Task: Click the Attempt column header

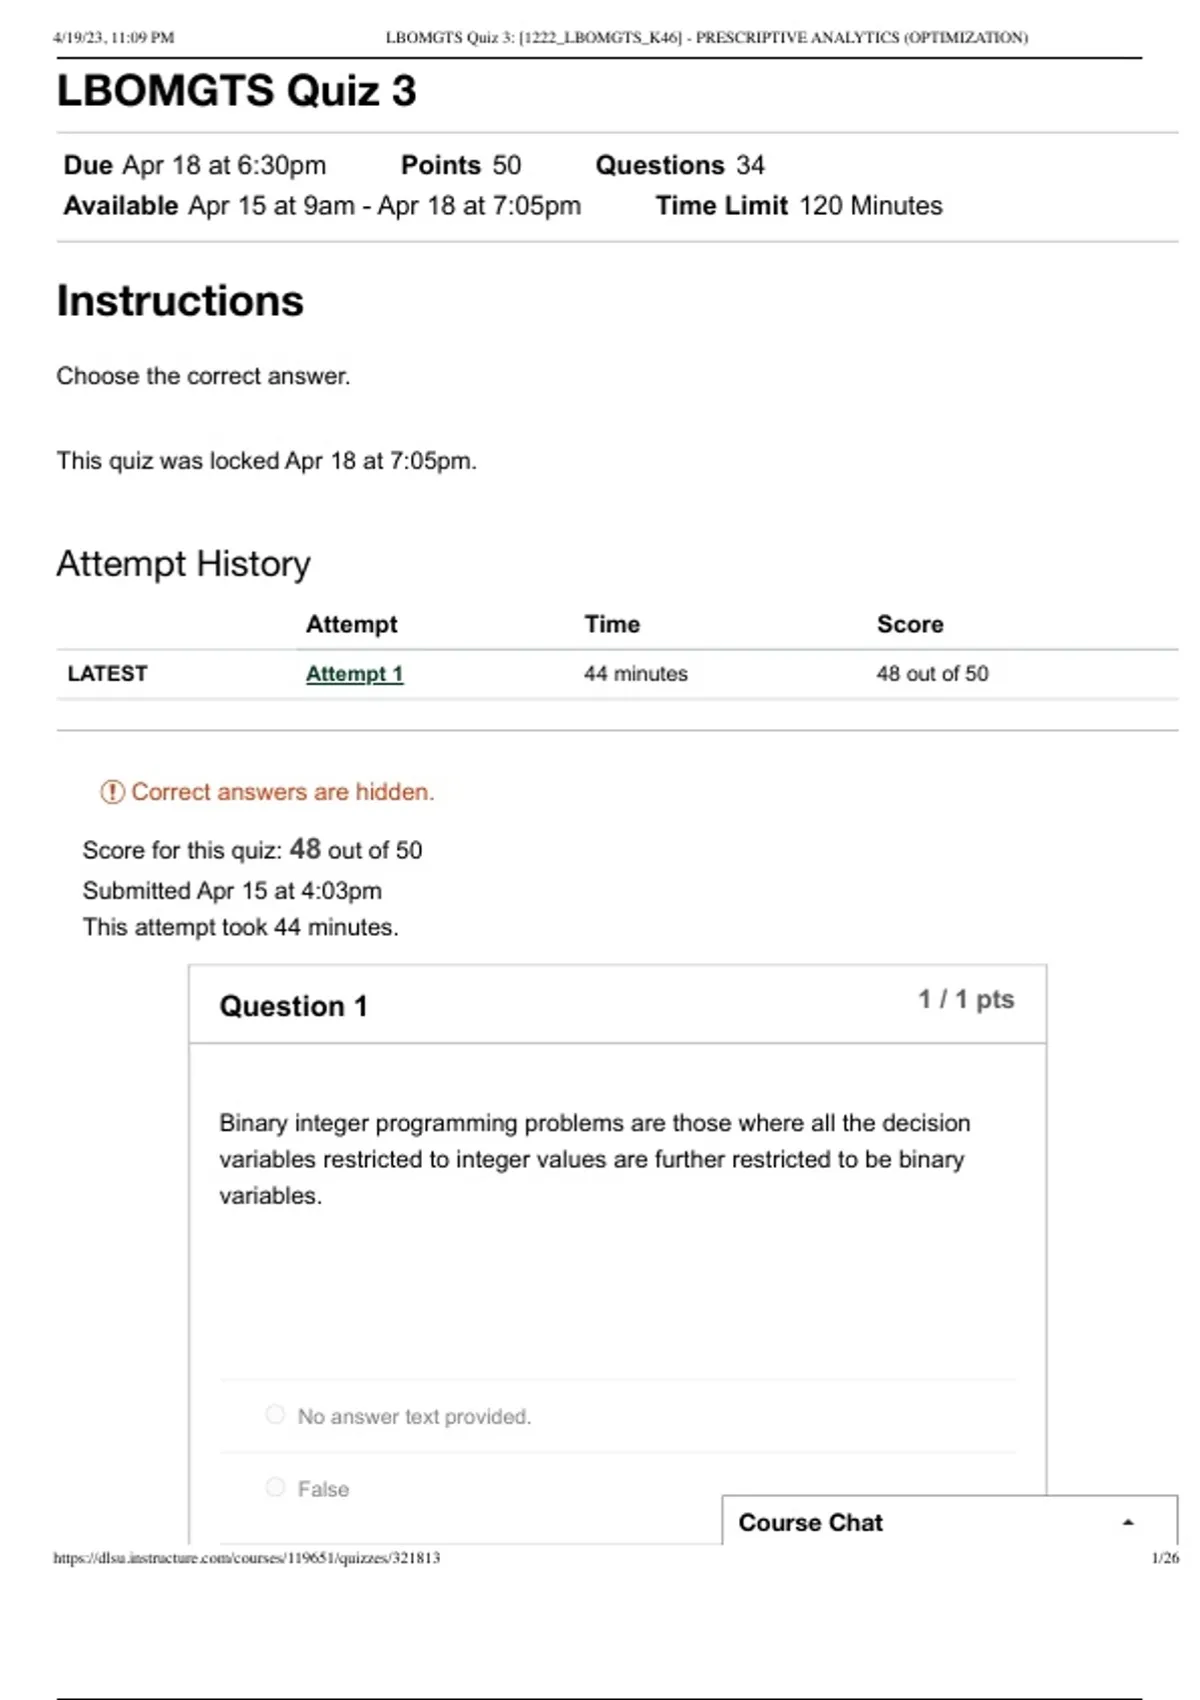Action: coord(351,624)
